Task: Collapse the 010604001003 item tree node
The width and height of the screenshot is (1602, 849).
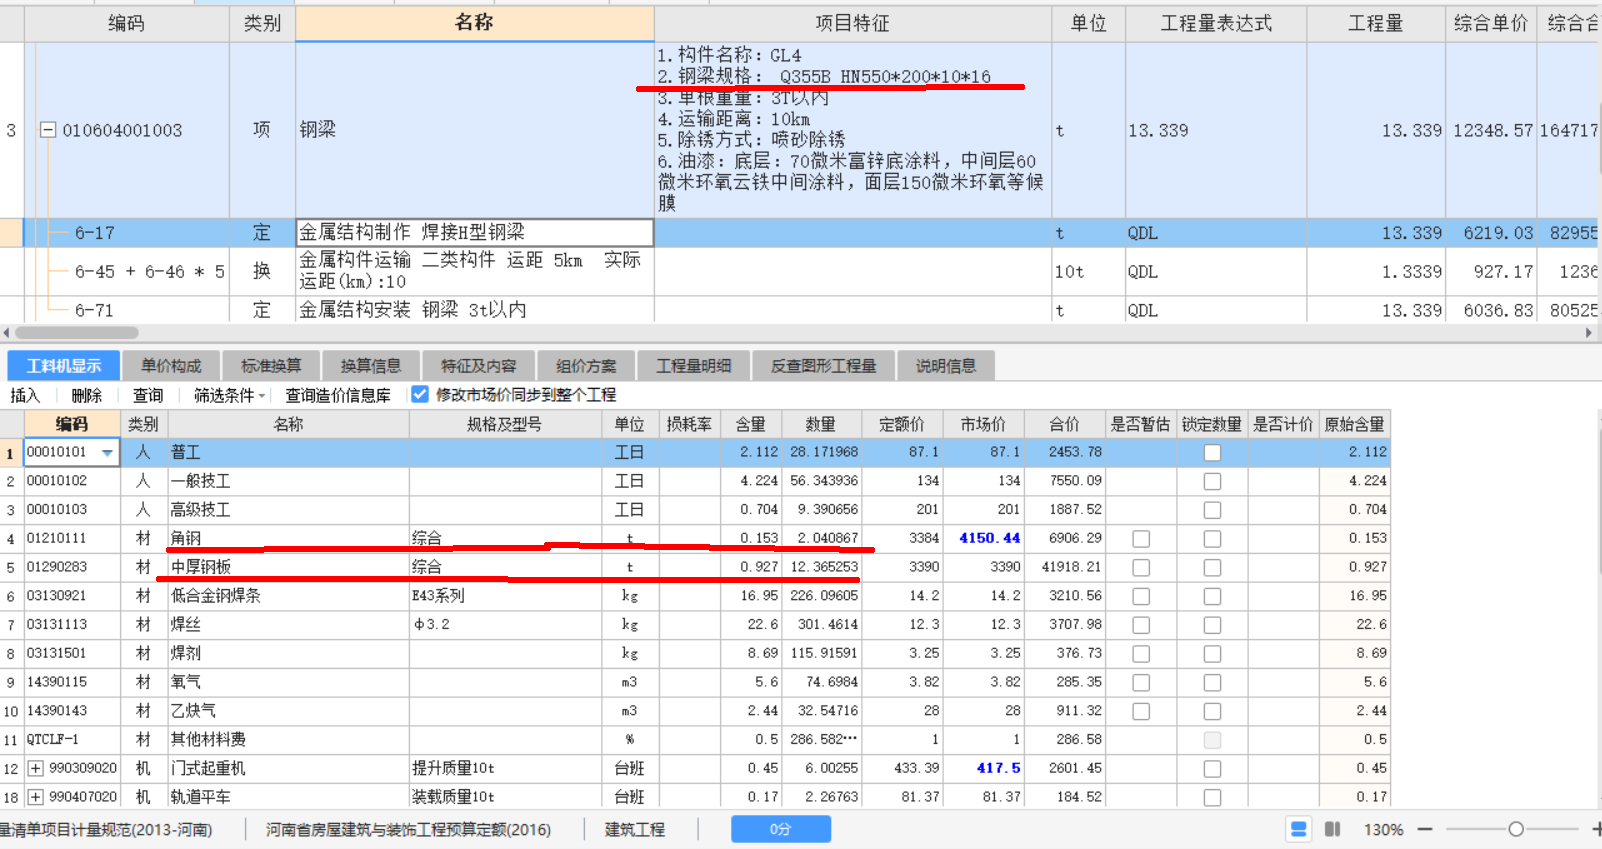Action: [47, 130]
